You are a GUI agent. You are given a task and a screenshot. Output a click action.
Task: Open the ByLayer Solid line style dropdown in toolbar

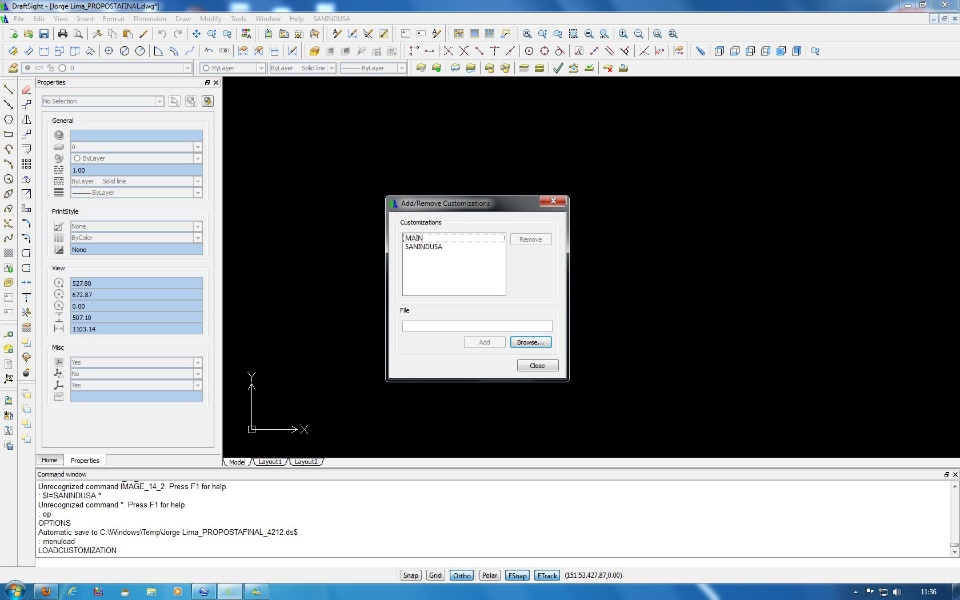click(x=332, y=68)
